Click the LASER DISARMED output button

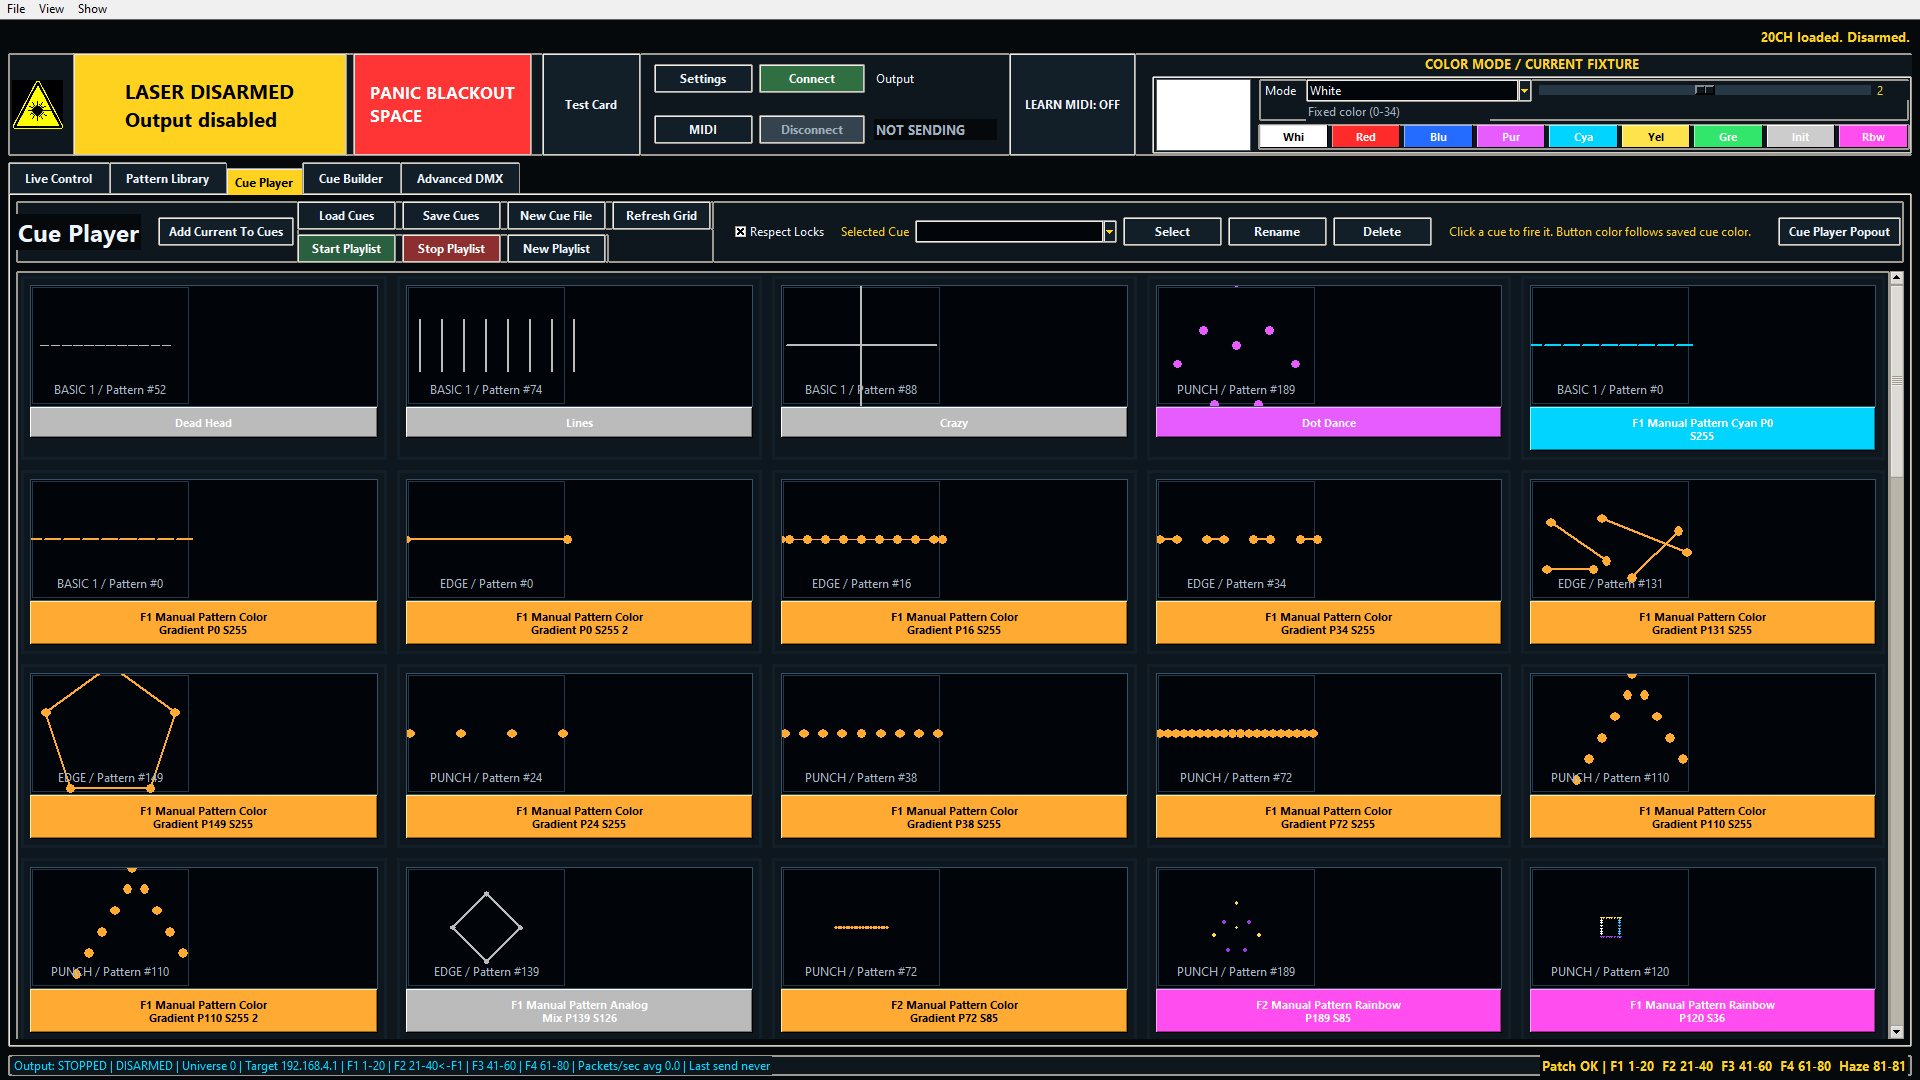point(210,105)
